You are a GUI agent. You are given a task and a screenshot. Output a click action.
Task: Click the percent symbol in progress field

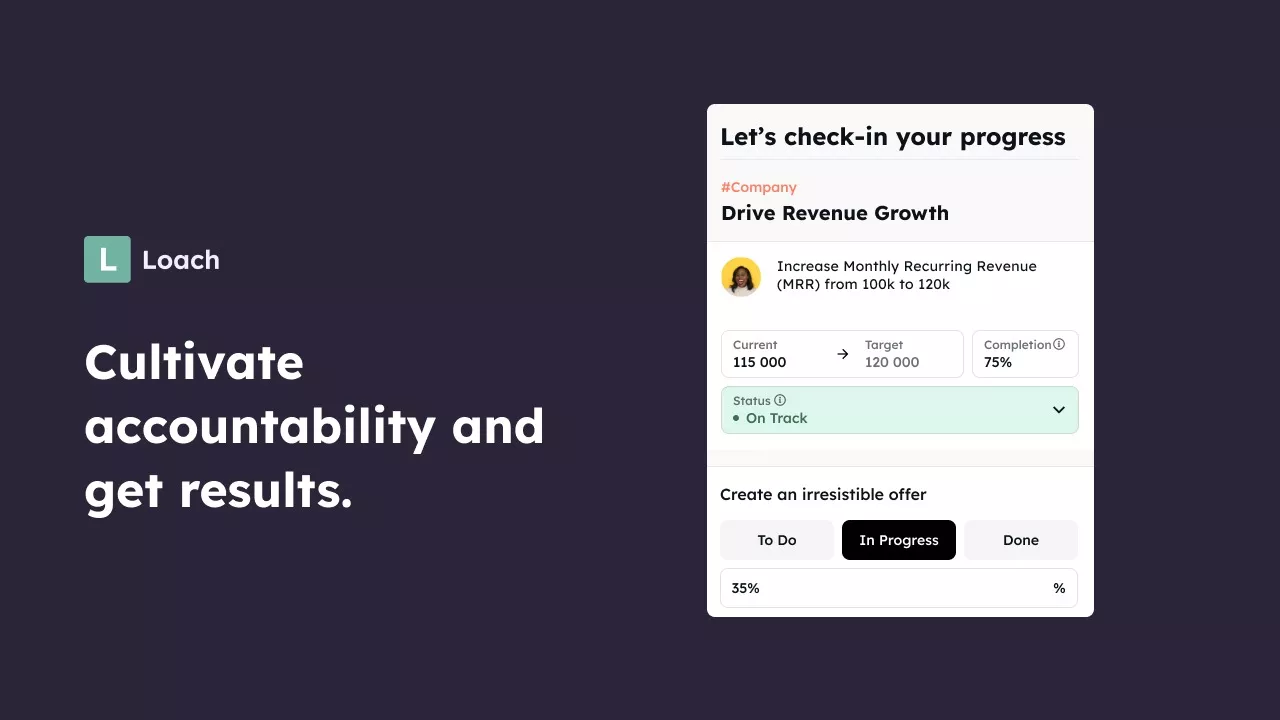point(1059,588)
